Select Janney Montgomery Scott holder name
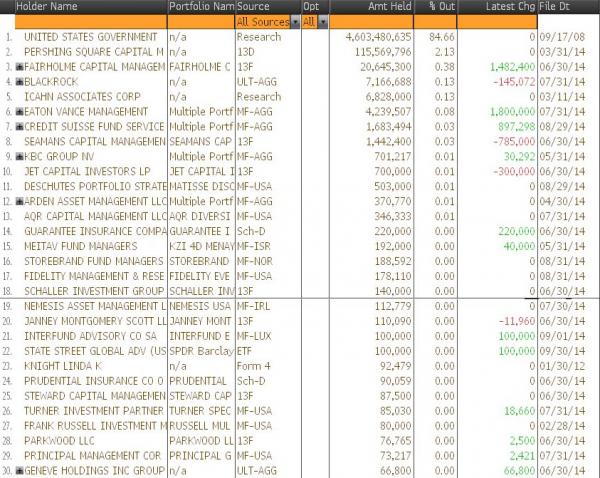600x478 pixels. click(95, 321)
